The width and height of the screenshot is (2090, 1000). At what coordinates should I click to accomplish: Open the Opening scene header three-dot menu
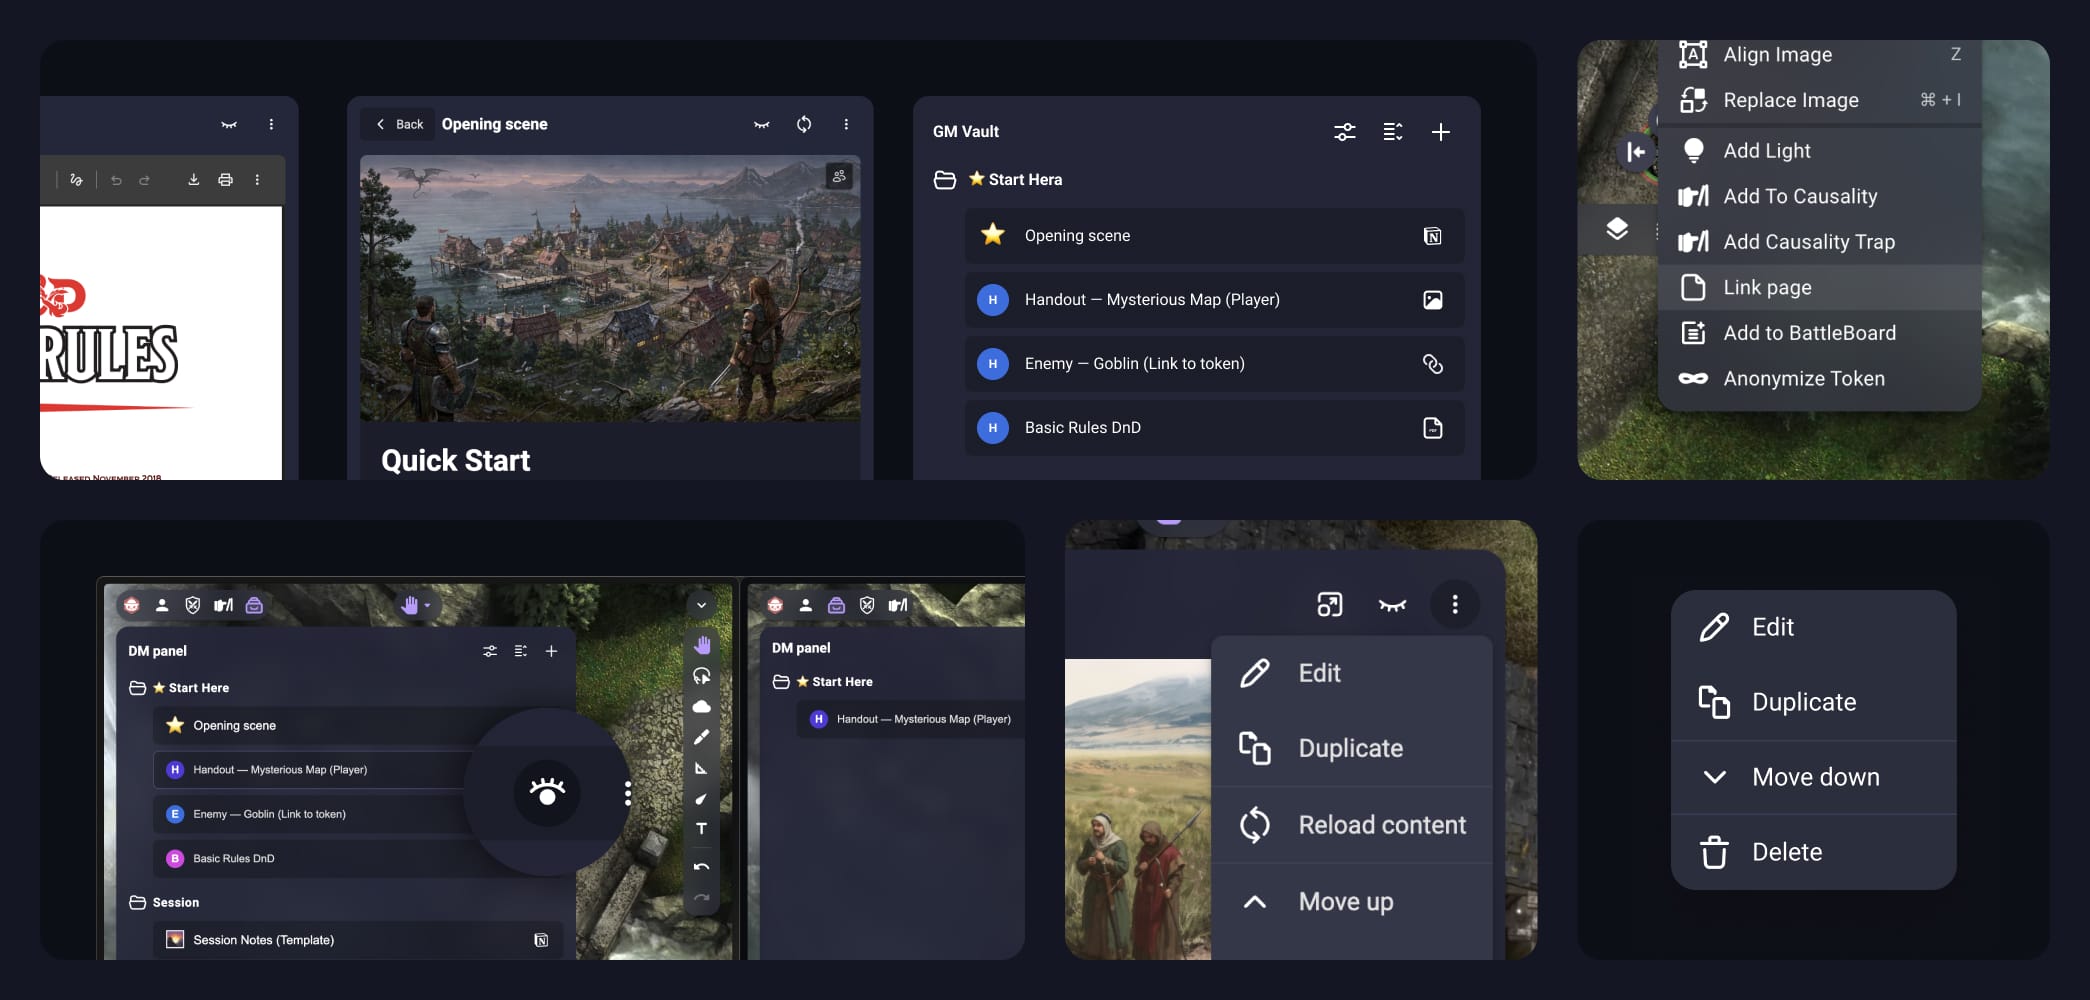pos(846,124)
